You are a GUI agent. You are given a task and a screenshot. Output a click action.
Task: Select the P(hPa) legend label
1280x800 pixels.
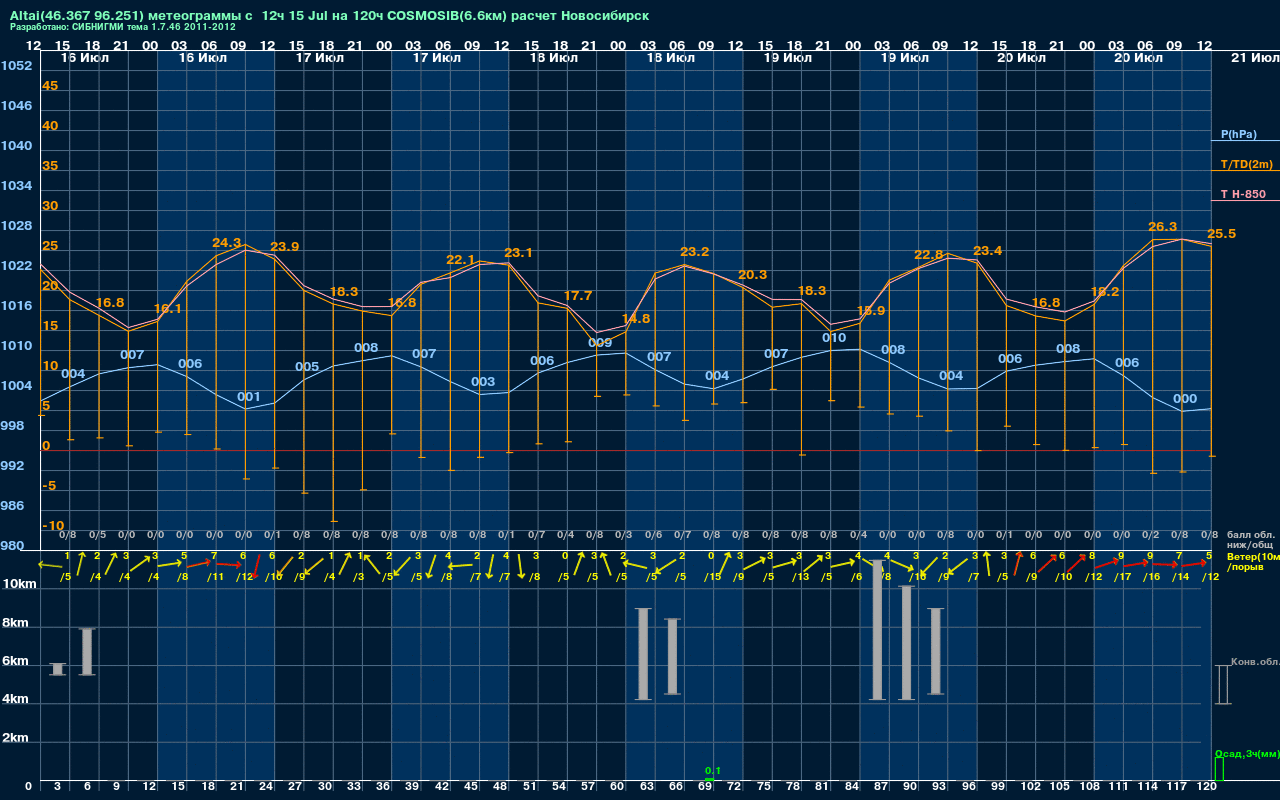tap(1238, 134)
